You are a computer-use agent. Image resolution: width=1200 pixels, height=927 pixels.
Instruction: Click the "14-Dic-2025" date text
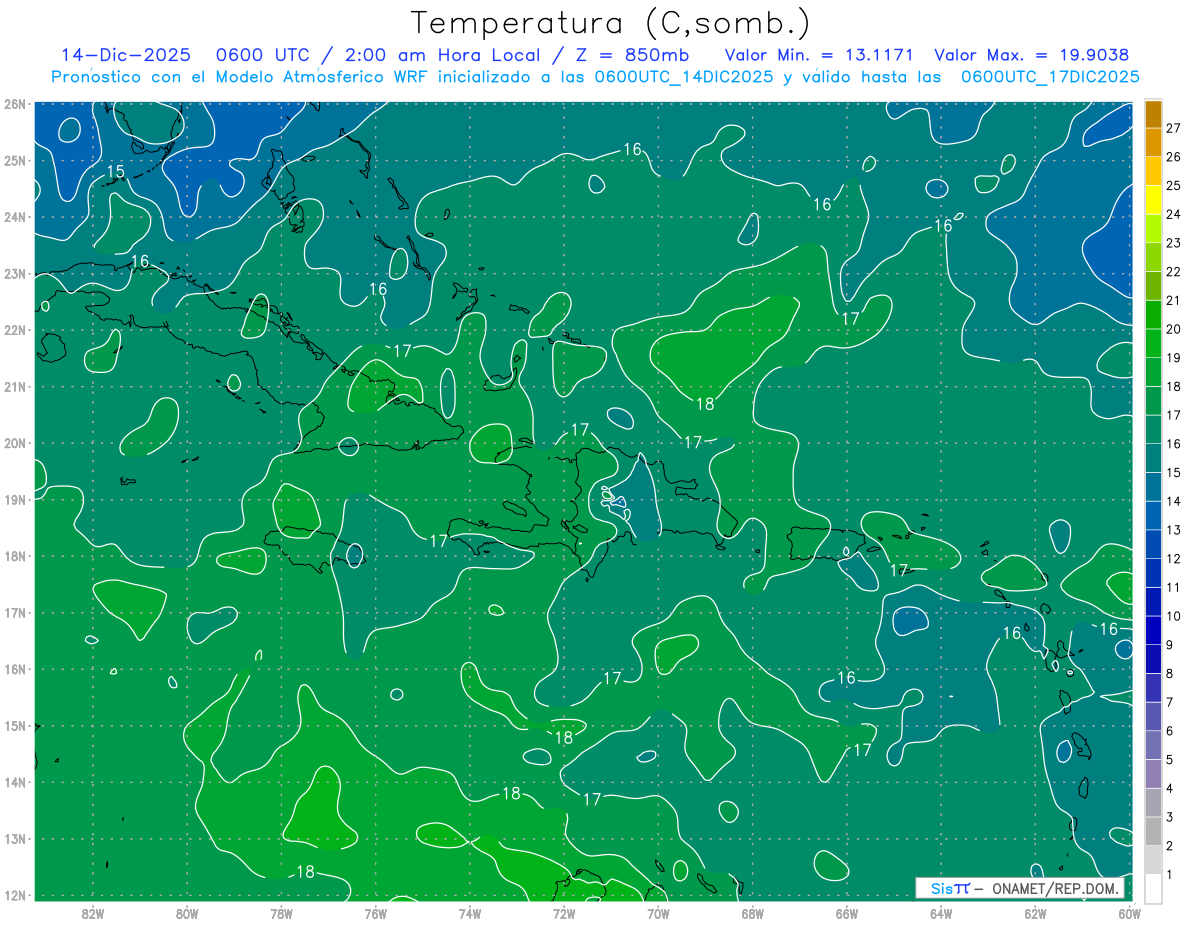124,55
